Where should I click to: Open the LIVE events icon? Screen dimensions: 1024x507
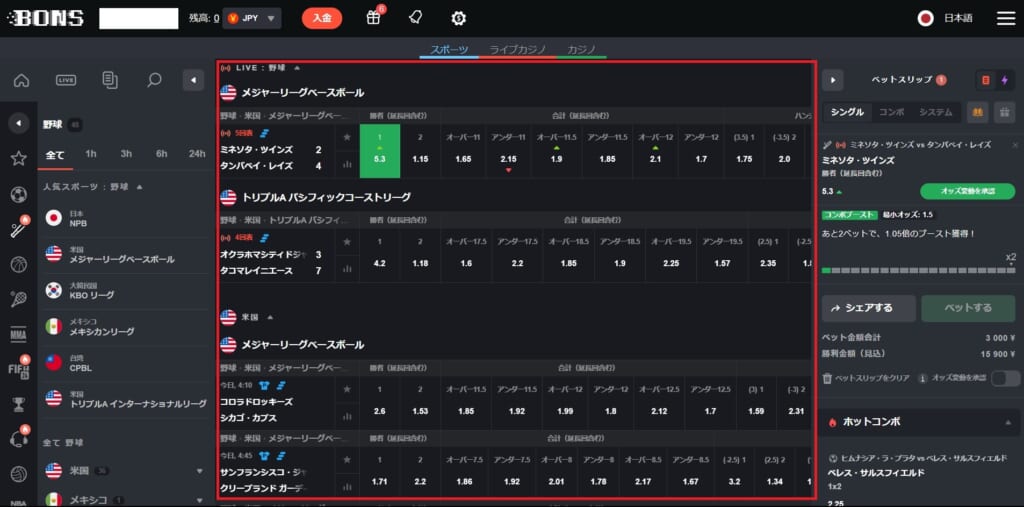coord(66,80)
